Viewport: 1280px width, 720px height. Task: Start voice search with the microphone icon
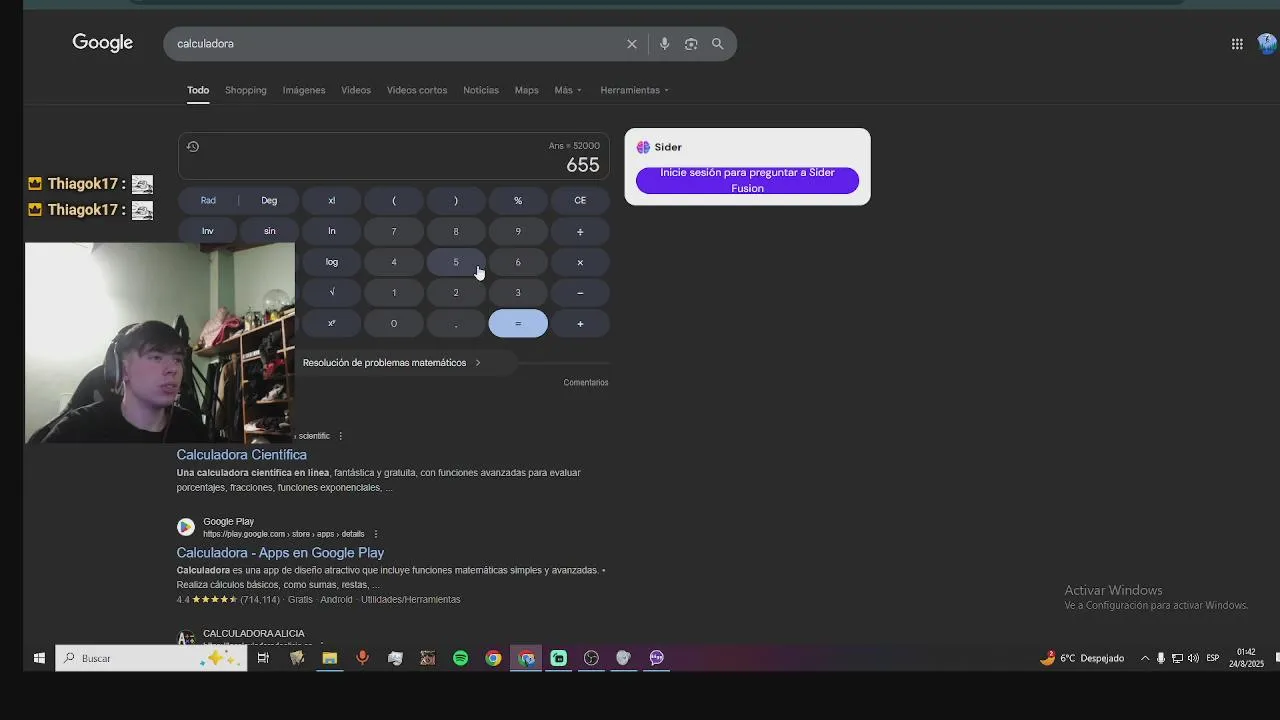pyautogui.click(x=664, y=44)
